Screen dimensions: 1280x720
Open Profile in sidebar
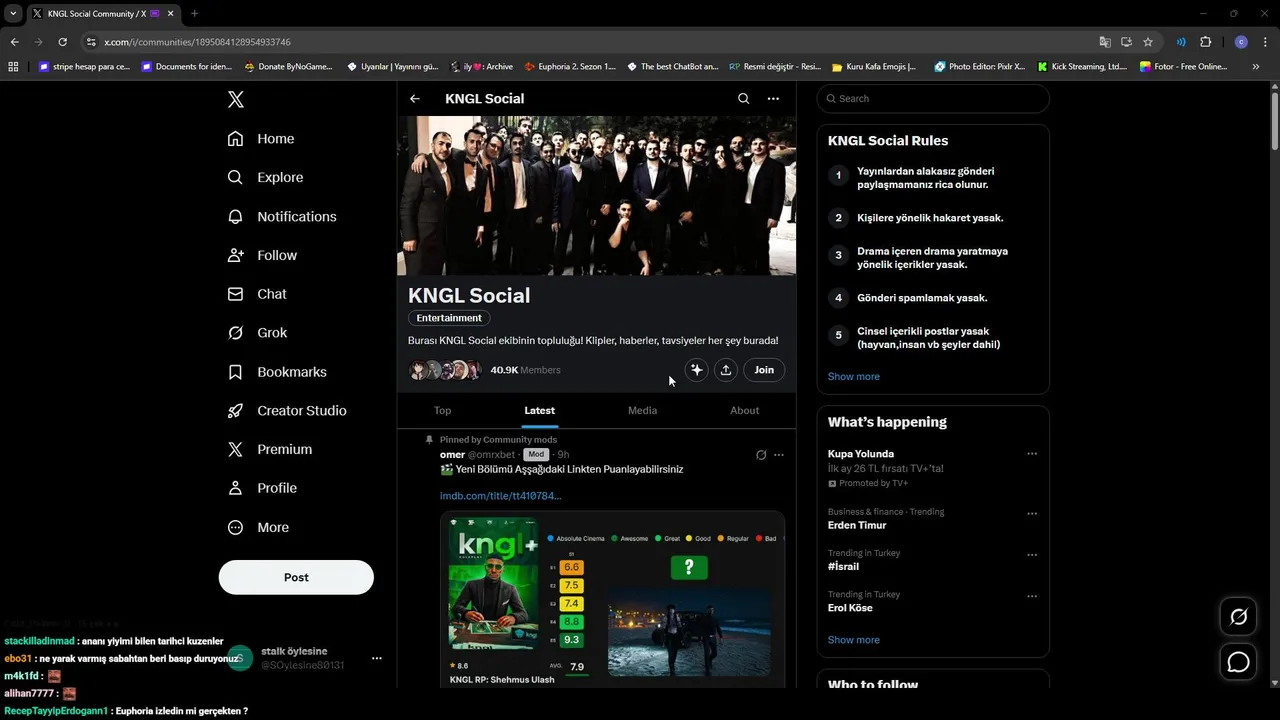(x=262, y=488)
